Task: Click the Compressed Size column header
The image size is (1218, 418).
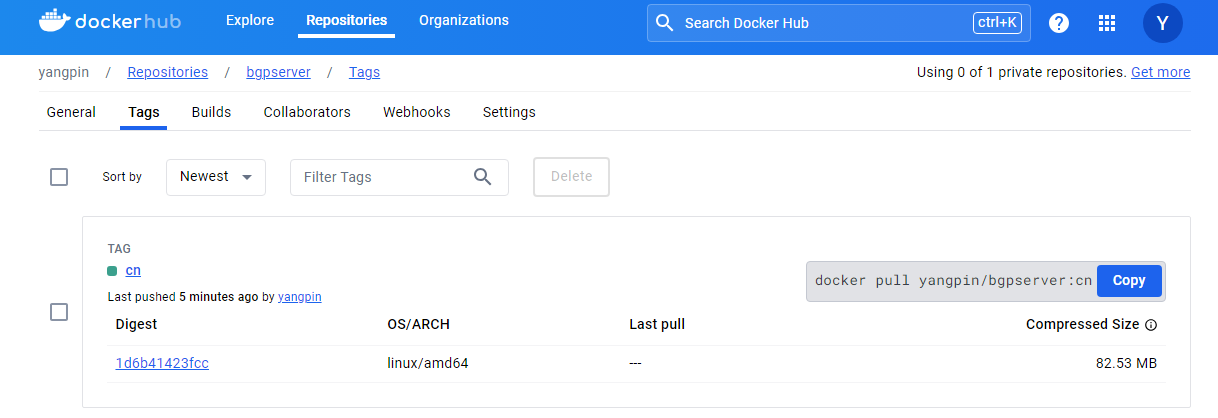Action: click(x=1082, y=324)
